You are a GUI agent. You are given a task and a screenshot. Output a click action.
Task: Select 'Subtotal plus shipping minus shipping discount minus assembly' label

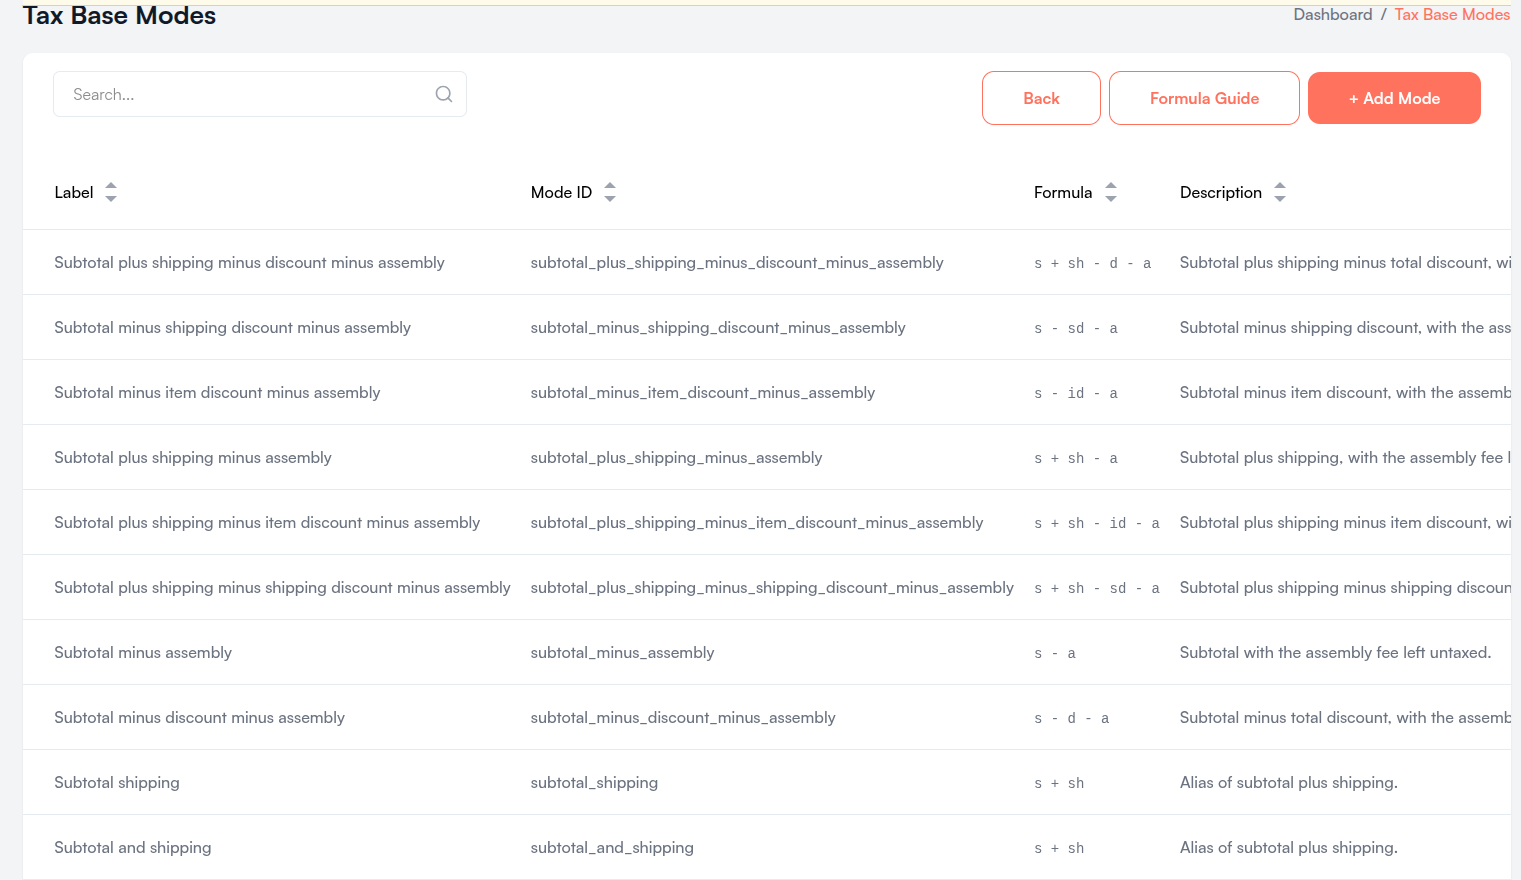pos(282,587)
